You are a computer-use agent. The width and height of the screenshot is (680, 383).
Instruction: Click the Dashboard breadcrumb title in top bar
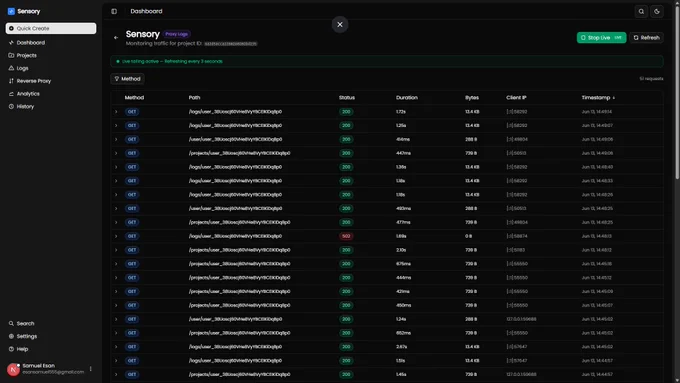pyautogui.click(x=146, y=11)
